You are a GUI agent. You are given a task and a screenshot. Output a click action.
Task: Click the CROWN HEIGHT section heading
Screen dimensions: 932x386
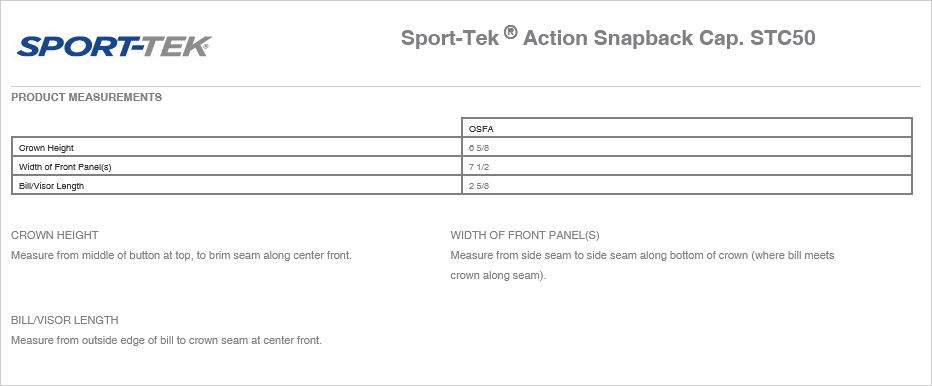[55, 235]
